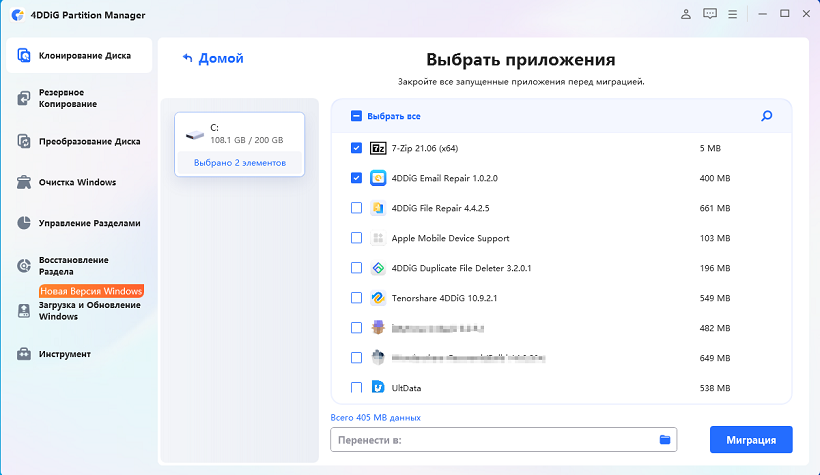This screenshot has width=820, height=475.
Task: Check the Tenorshare 4DDiG 10.9.2.1 checkbox
Action: click(356, 298)
